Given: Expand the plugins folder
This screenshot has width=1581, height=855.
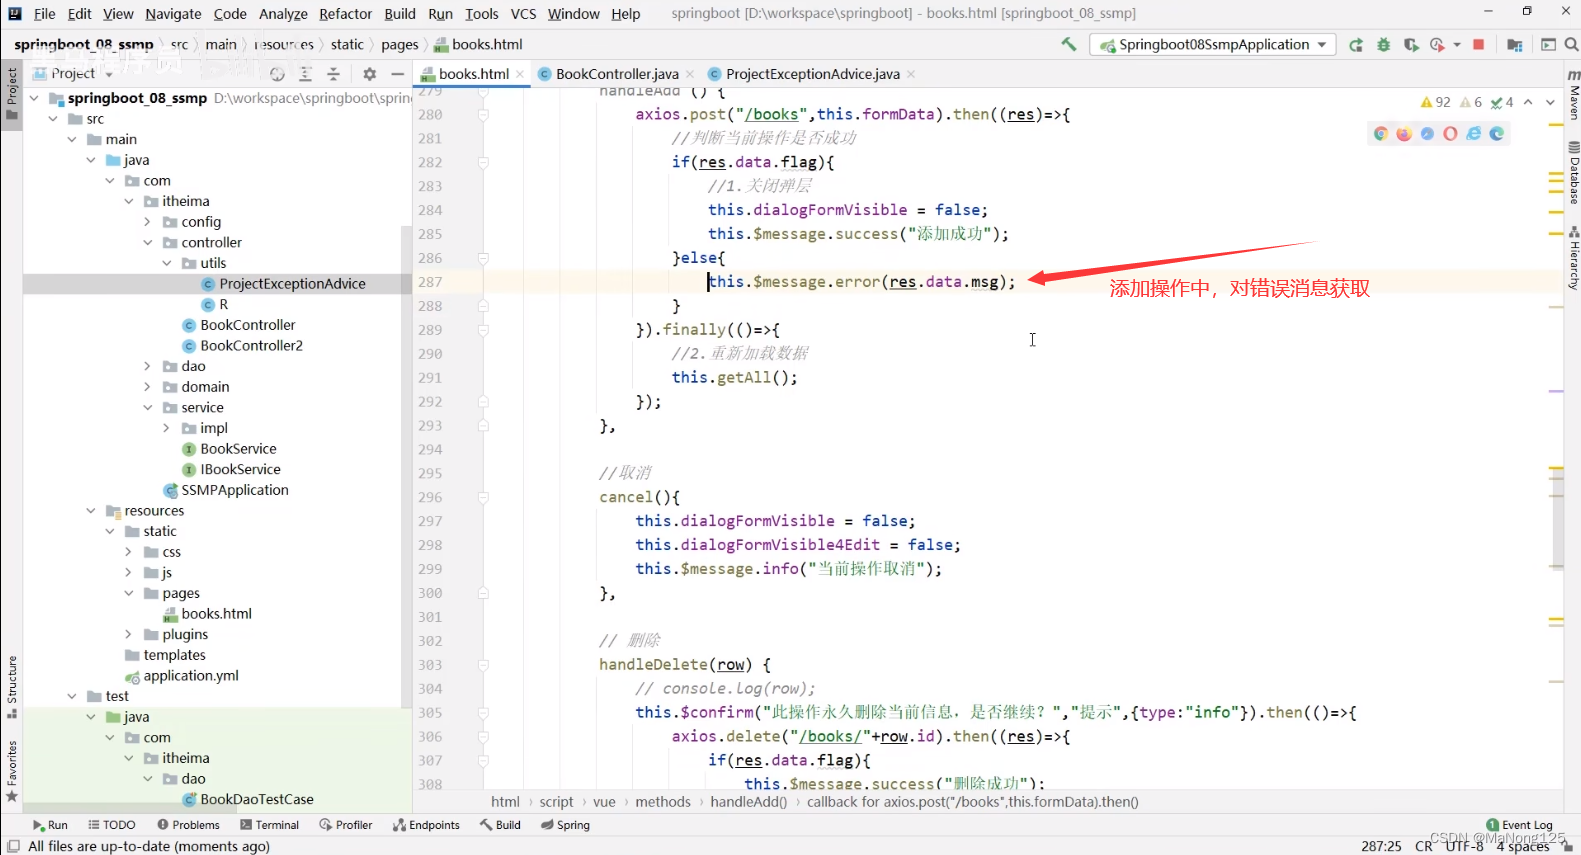Looking at the screenshot, I should (129, 634).
